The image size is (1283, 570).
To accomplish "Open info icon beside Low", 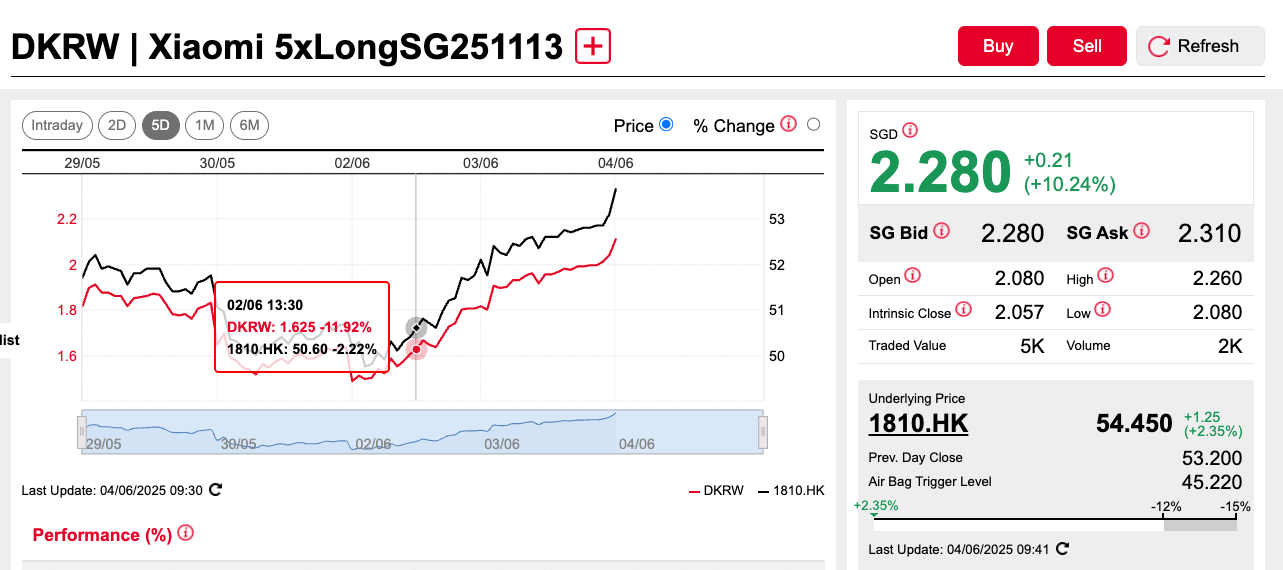I will [1102, 310].
